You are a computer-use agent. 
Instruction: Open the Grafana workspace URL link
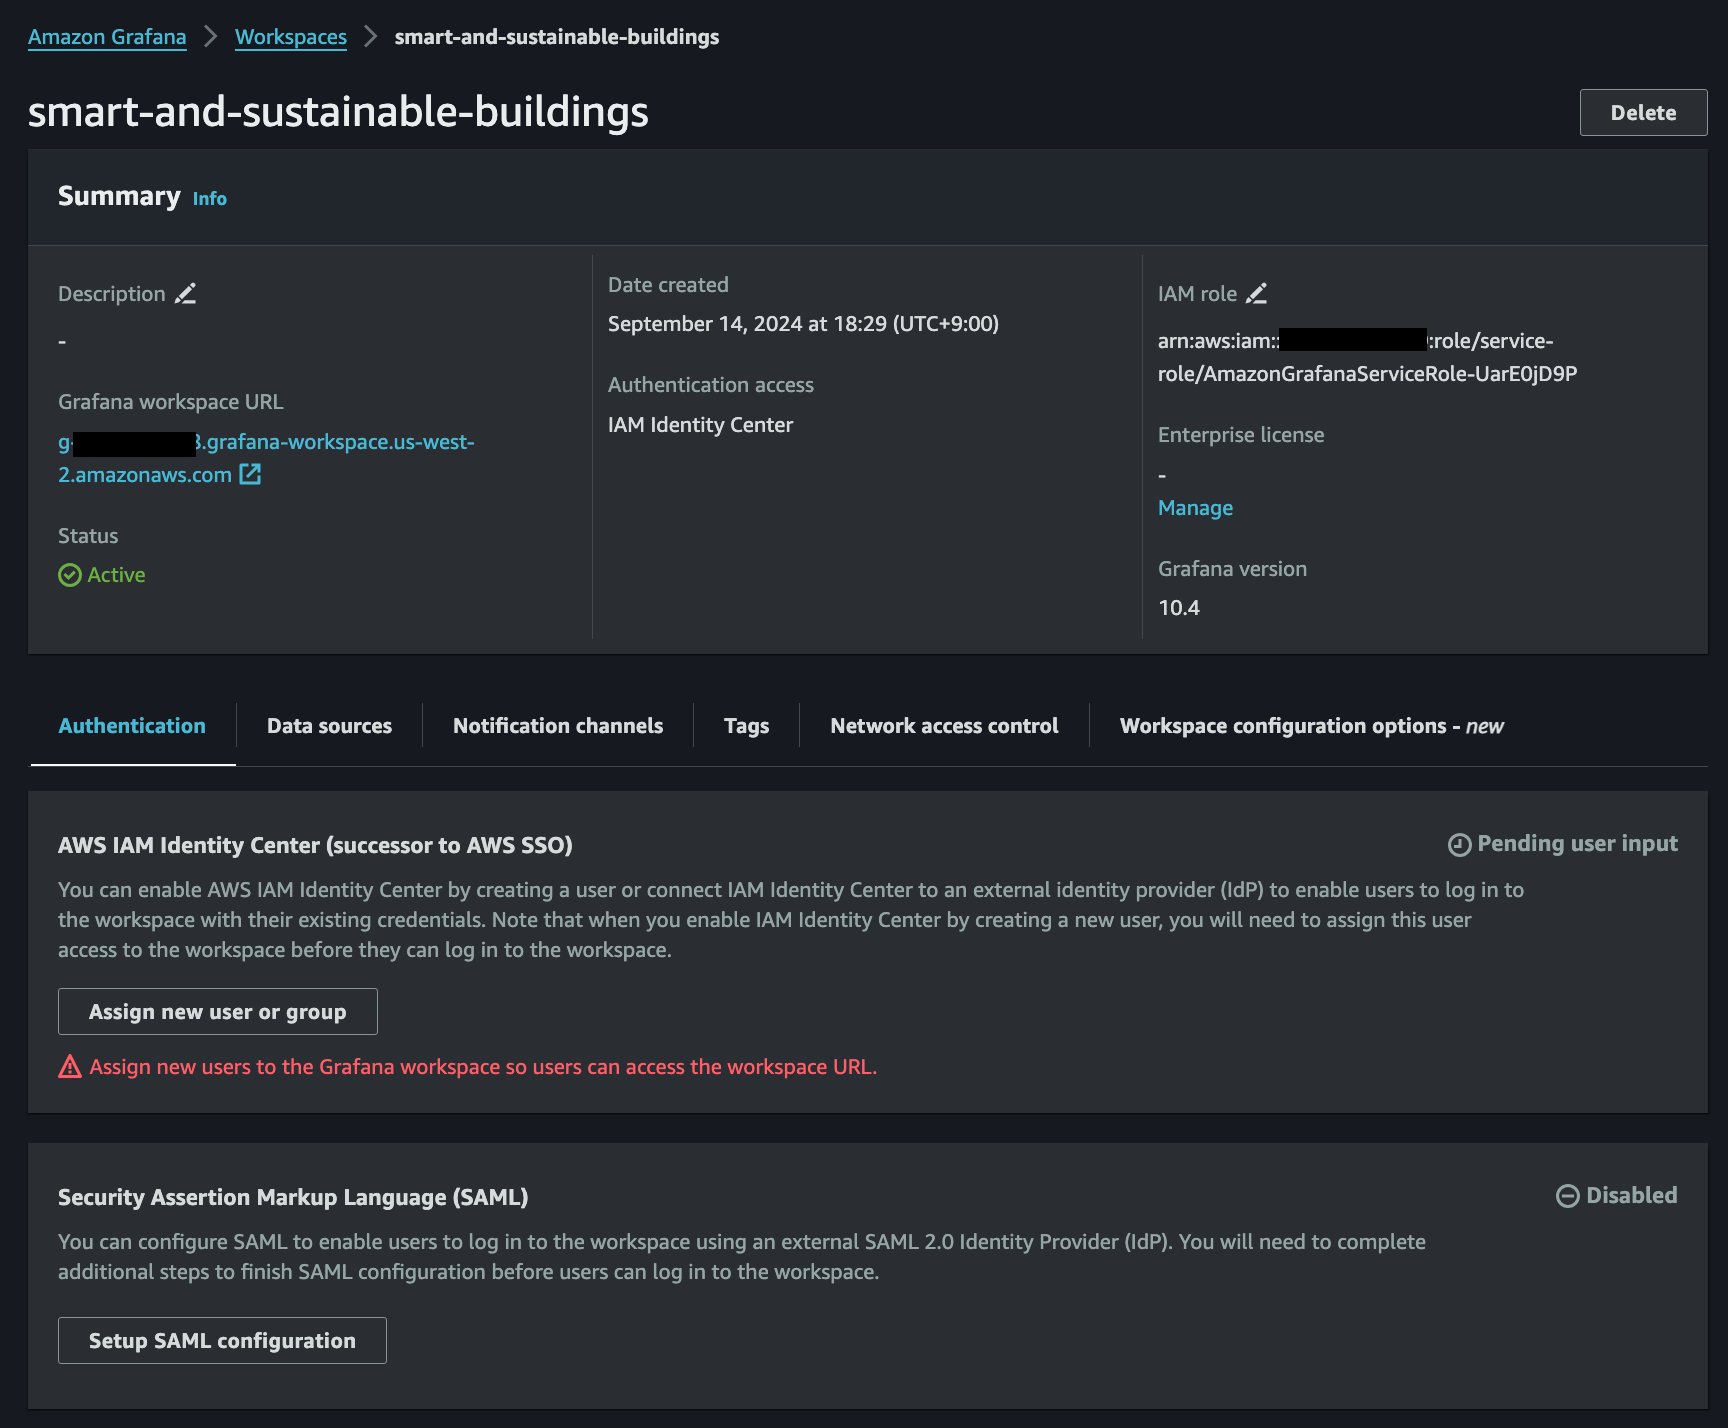pyautogui.click(x=266, y=458)
